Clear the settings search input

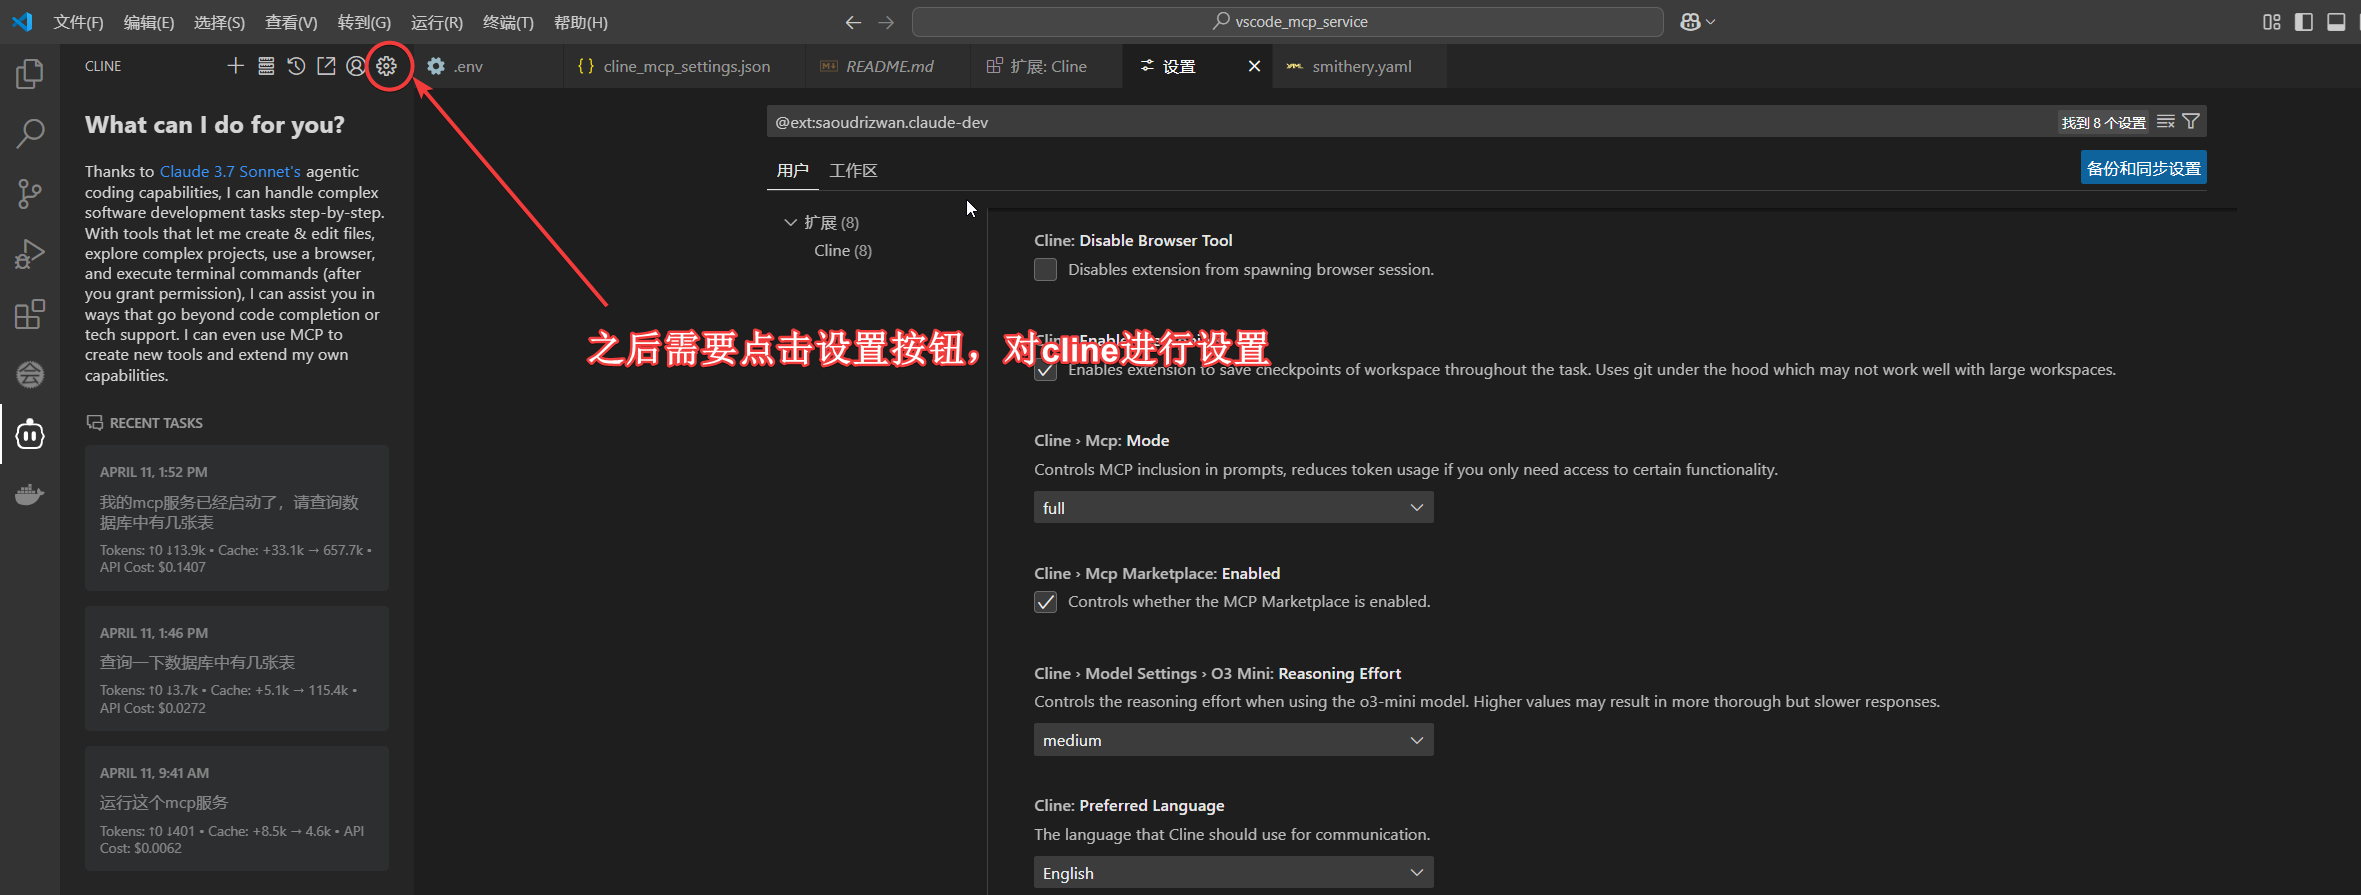(x=2166, y=122)
